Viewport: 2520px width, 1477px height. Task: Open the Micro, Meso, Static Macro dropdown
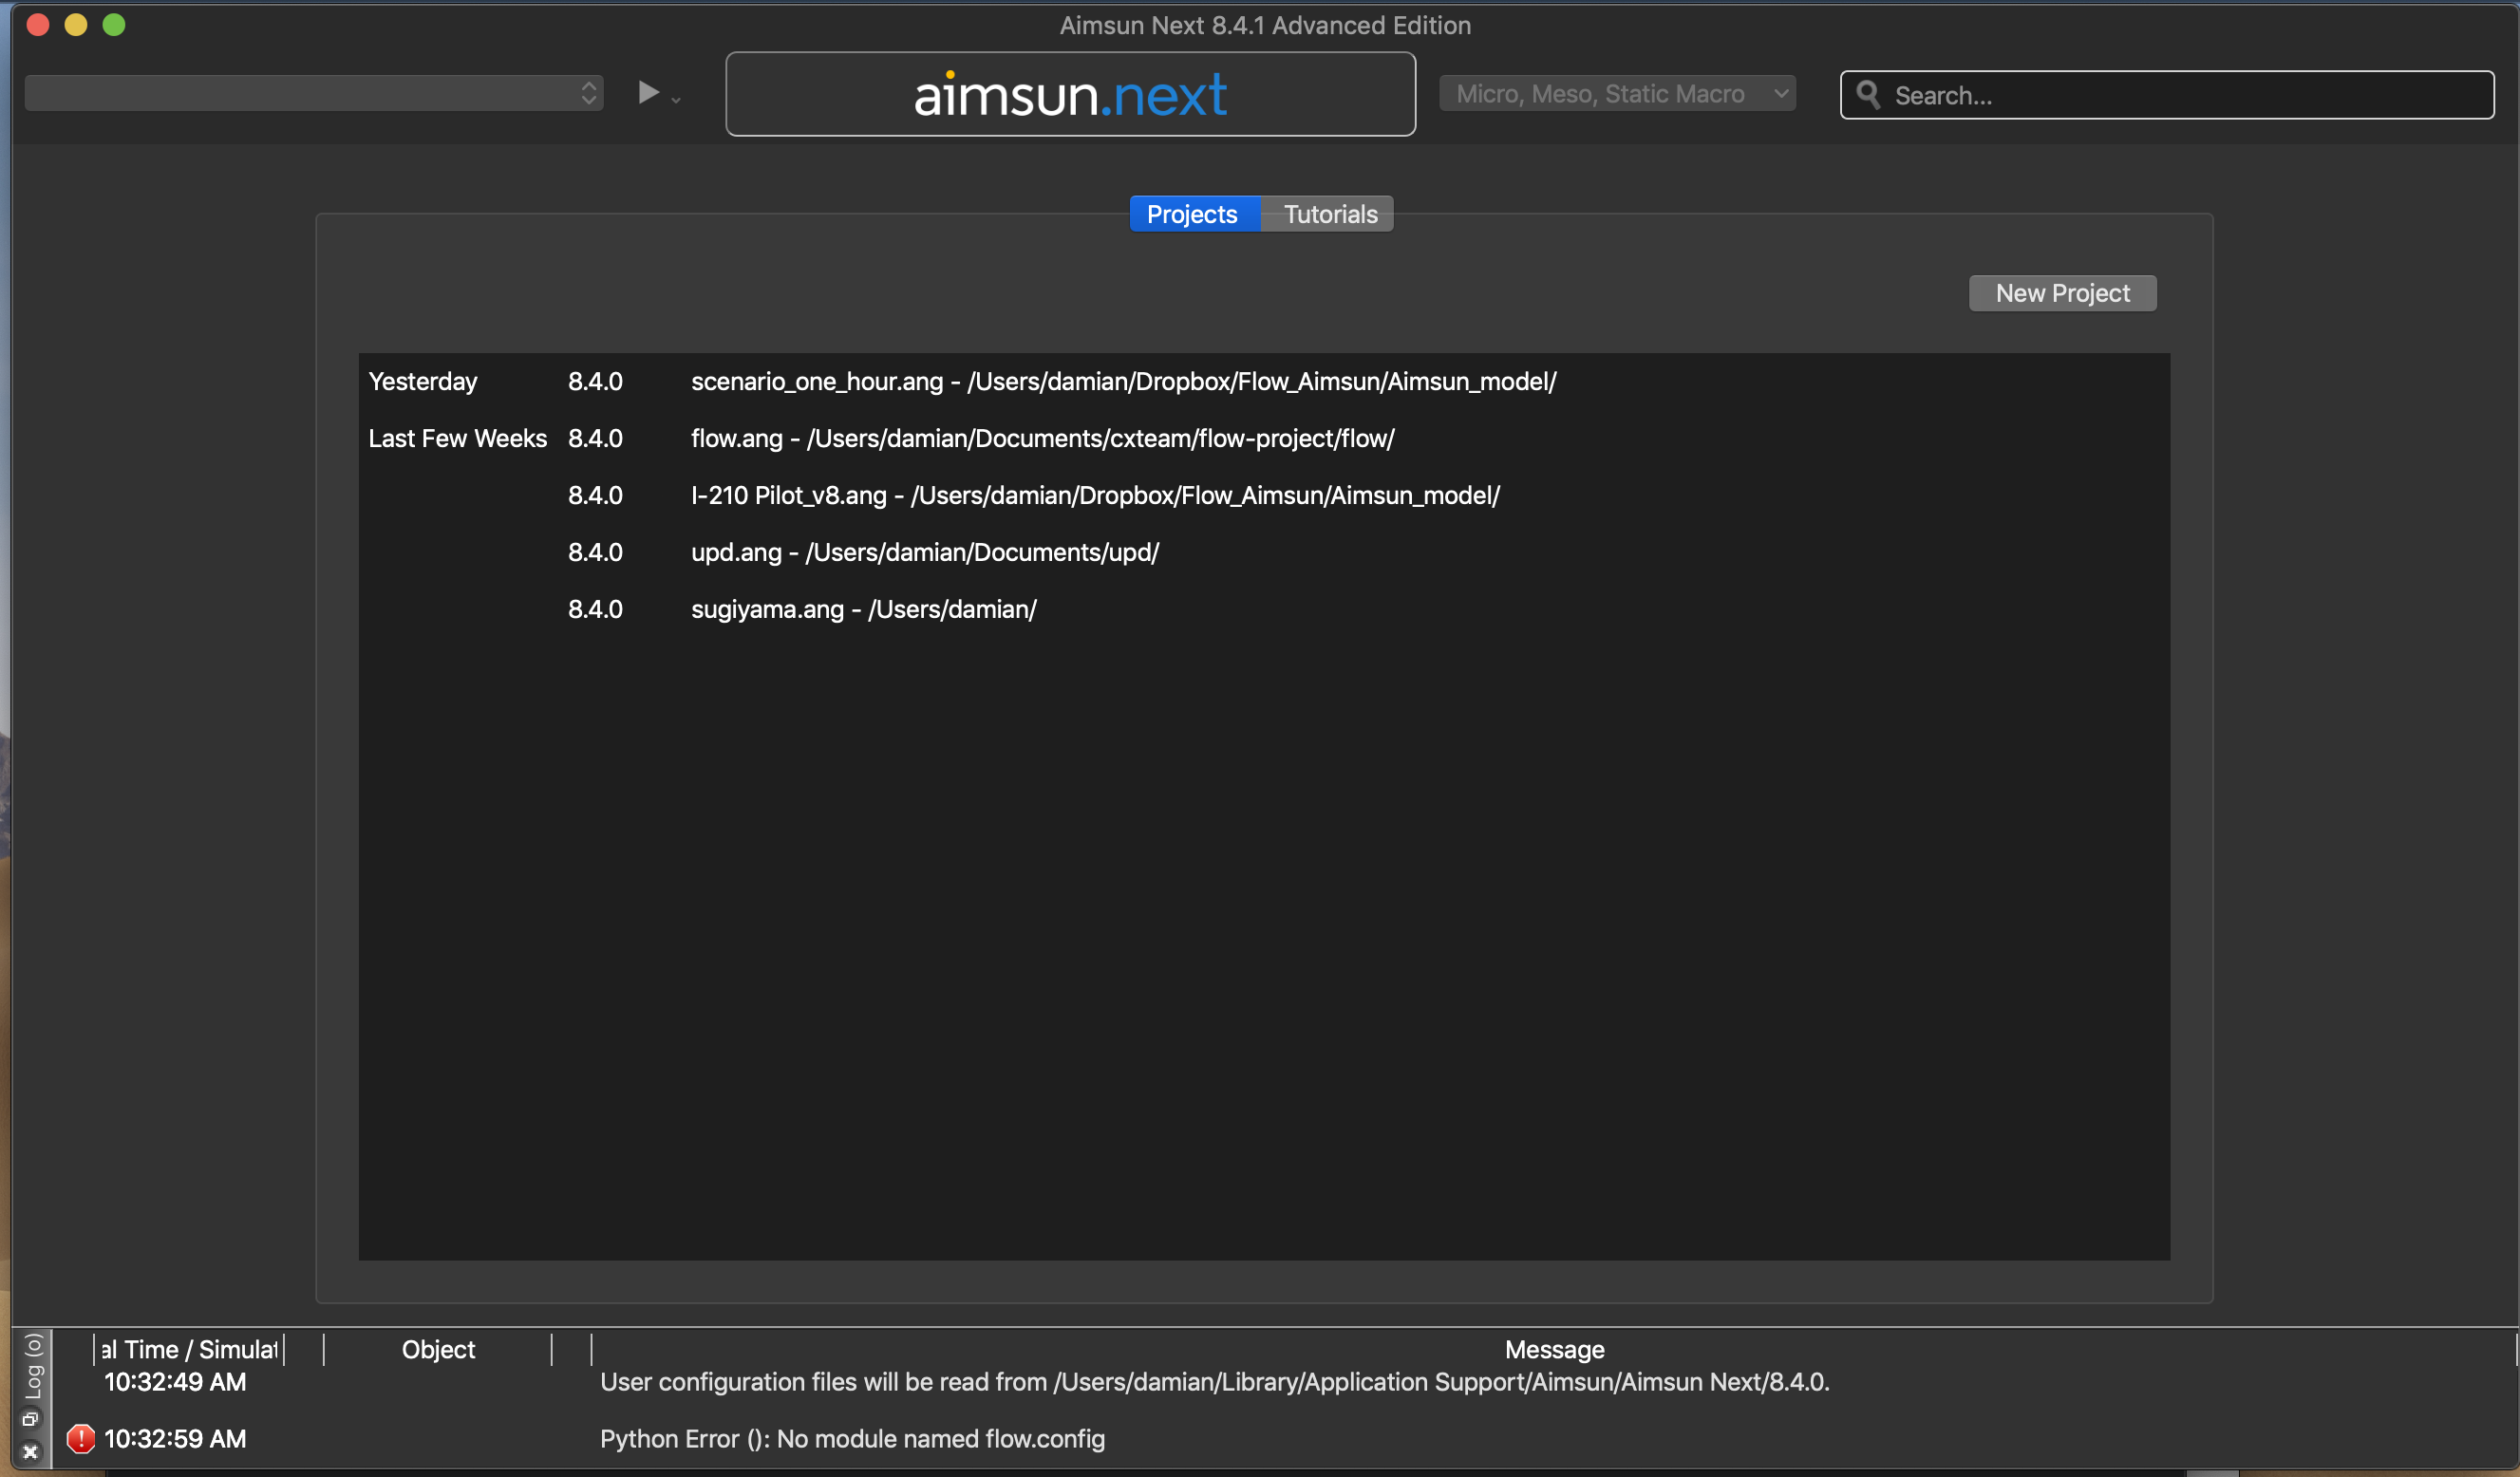[x=1616, y=93]
